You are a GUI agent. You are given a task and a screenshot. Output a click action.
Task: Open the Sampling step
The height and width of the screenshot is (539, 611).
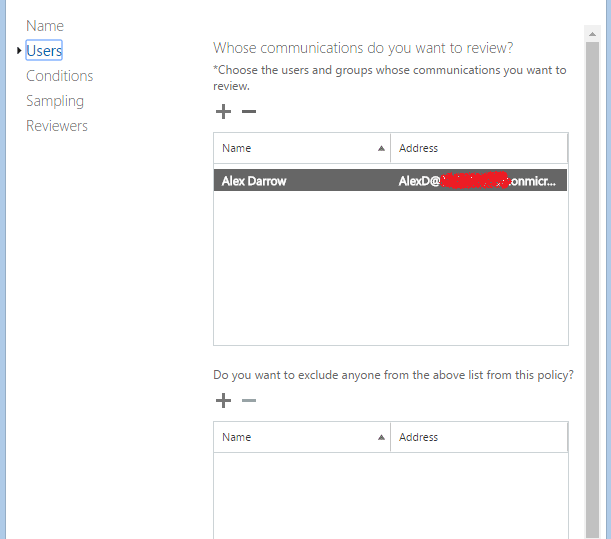[55, 101]
